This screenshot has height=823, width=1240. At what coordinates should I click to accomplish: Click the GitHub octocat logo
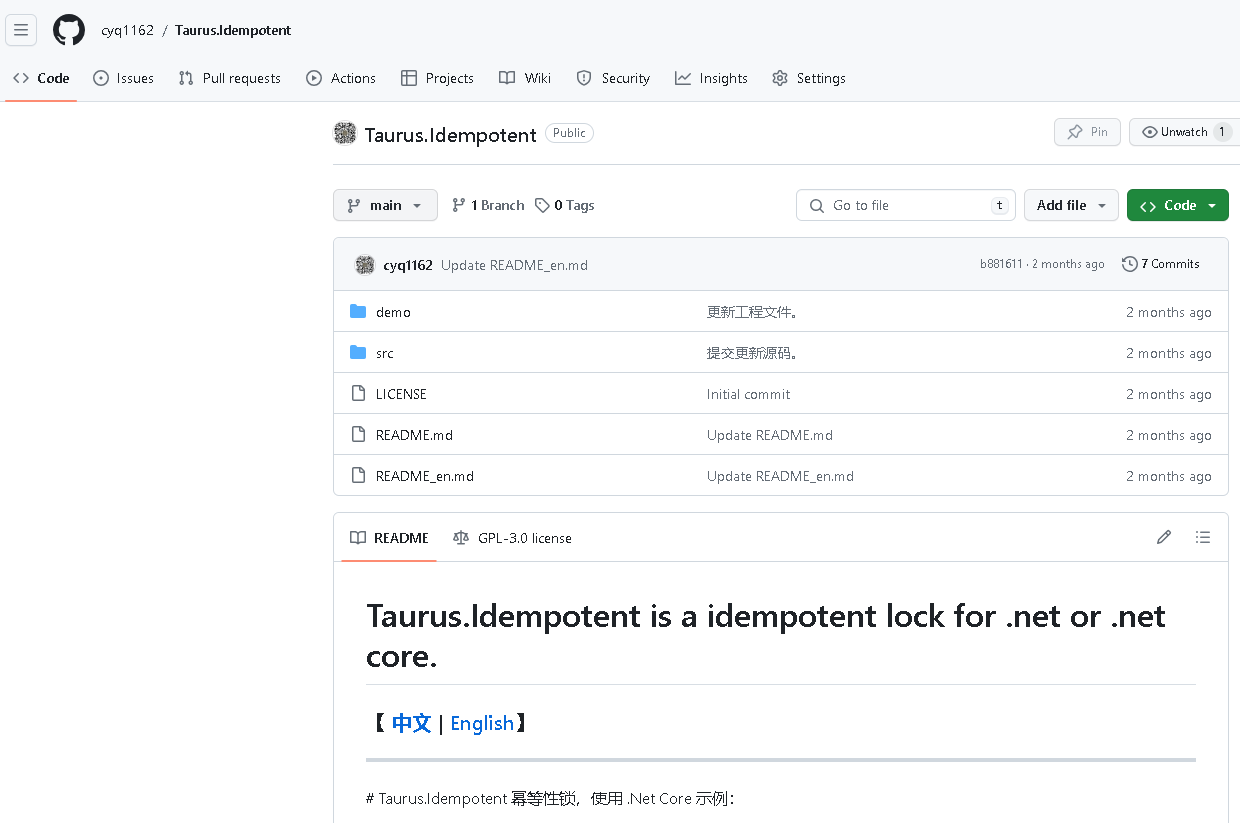(69, 30)
